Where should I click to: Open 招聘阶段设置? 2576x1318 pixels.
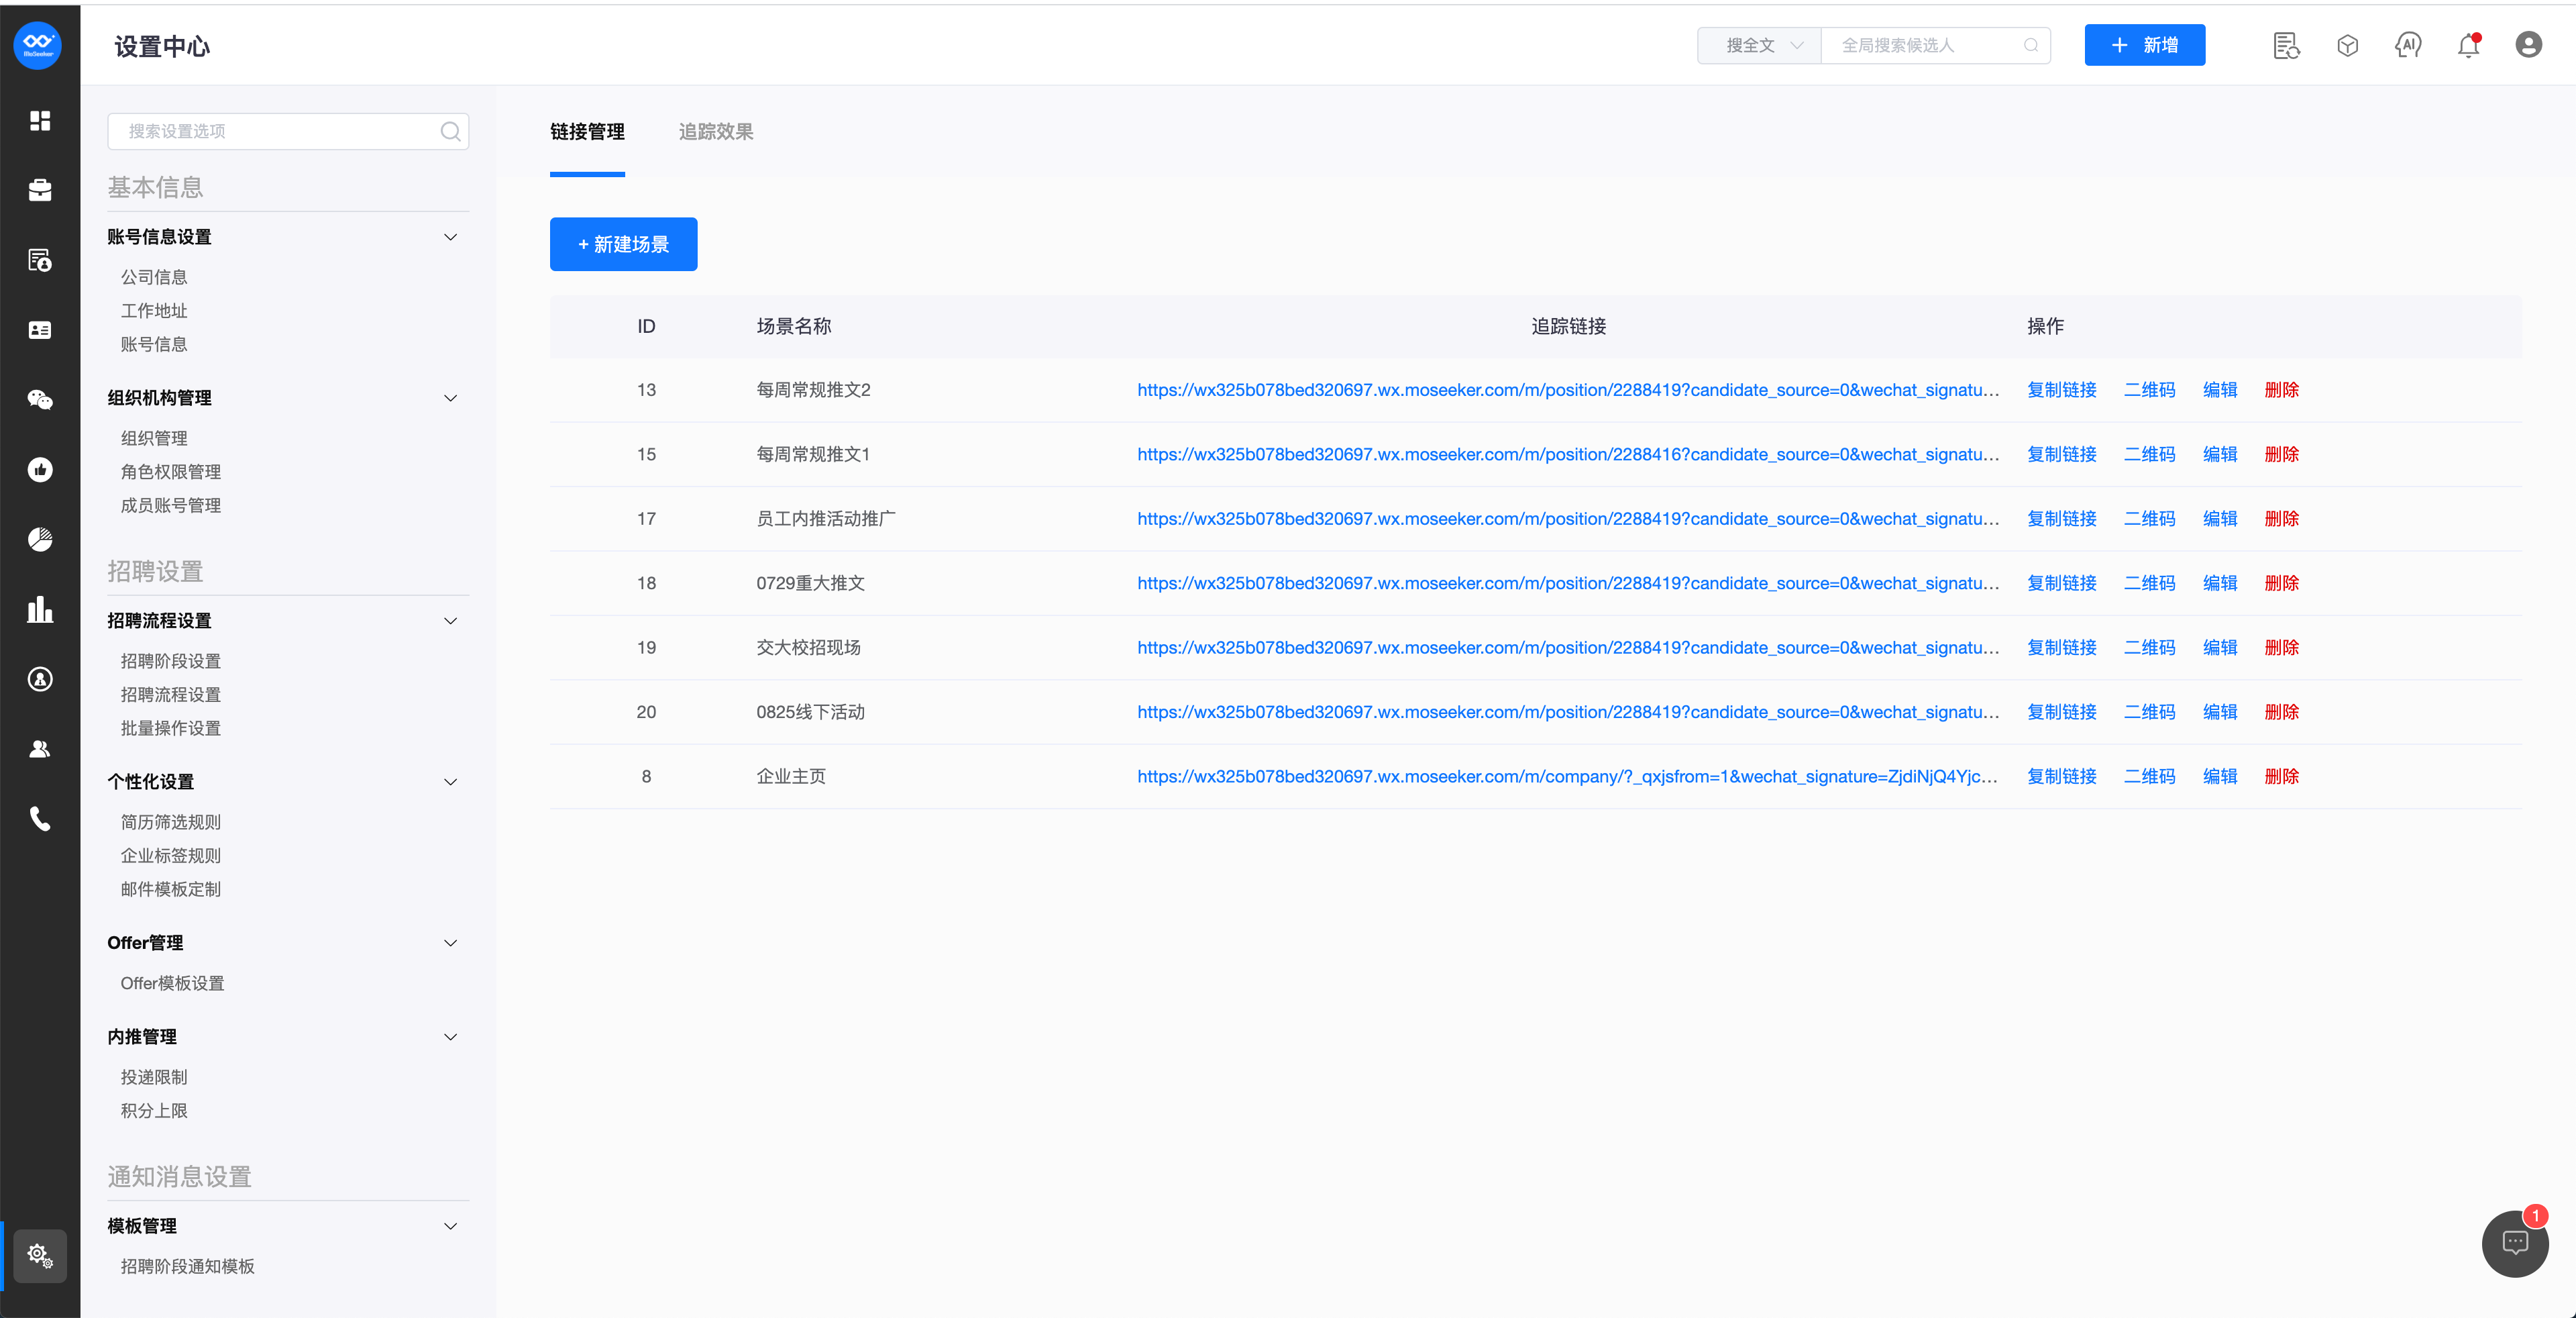pyautogui.click(x=171, y=661)
